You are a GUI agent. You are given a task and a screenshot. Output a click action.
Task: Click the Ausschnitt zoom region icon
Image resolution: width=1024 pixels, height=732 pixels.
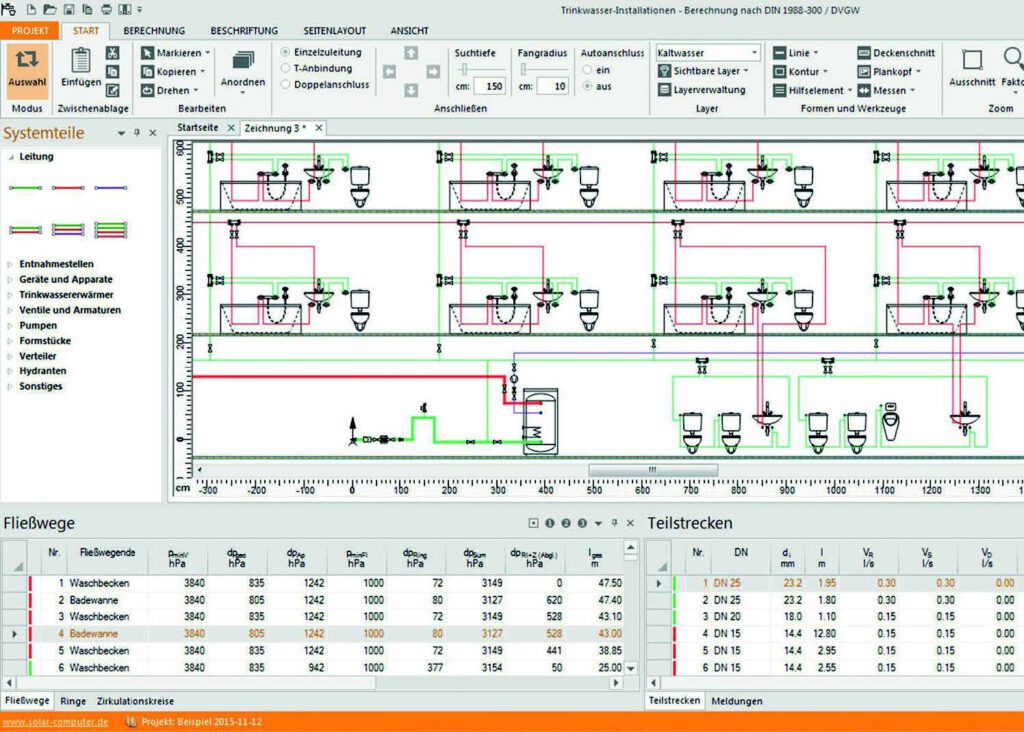pyautogui.click(x=972, y=60)
